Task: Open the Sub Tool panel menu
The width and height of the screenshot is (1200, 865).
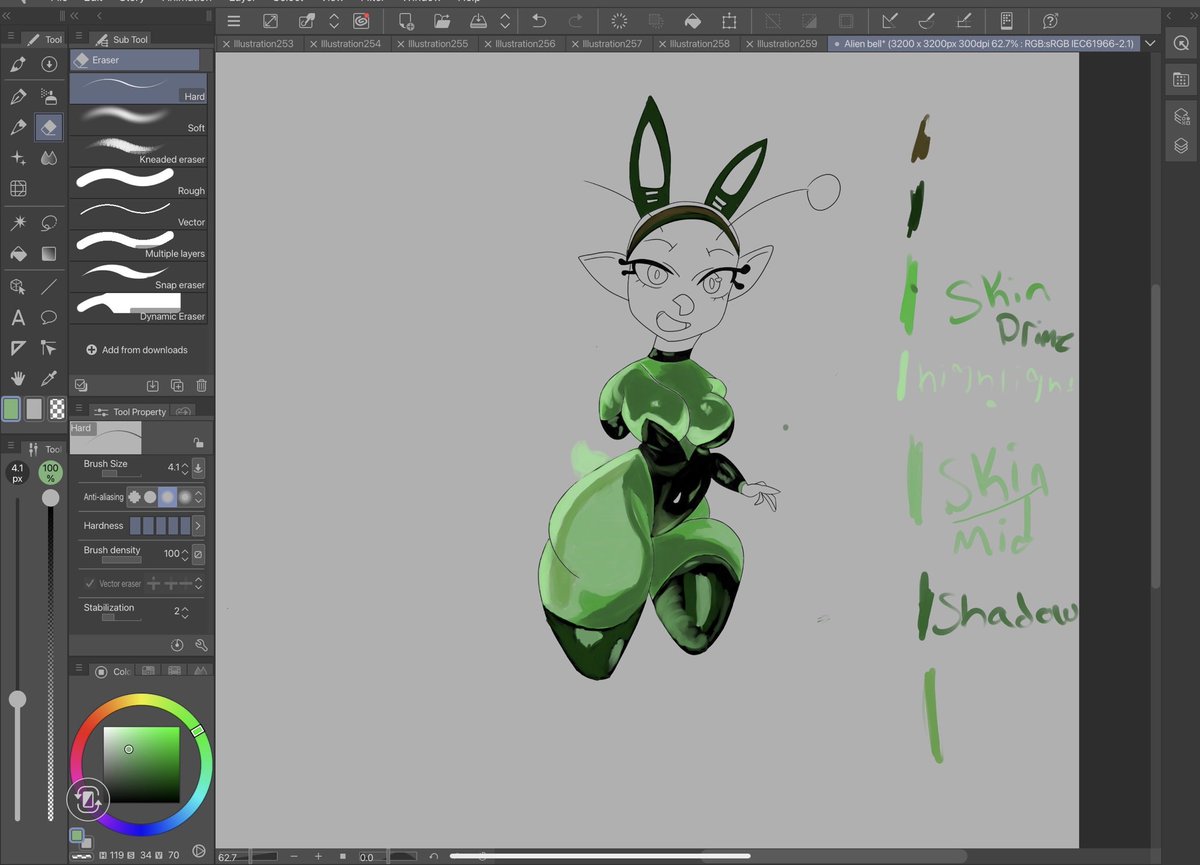Action: pos(79,38)
